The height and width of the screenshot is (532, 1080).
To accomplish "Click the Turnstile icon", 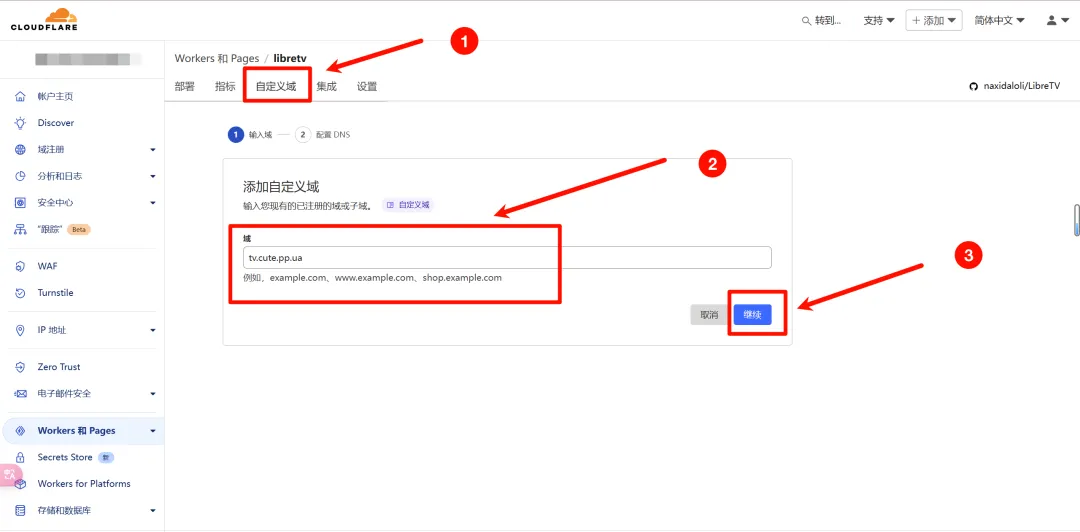I will click(21, 293).
